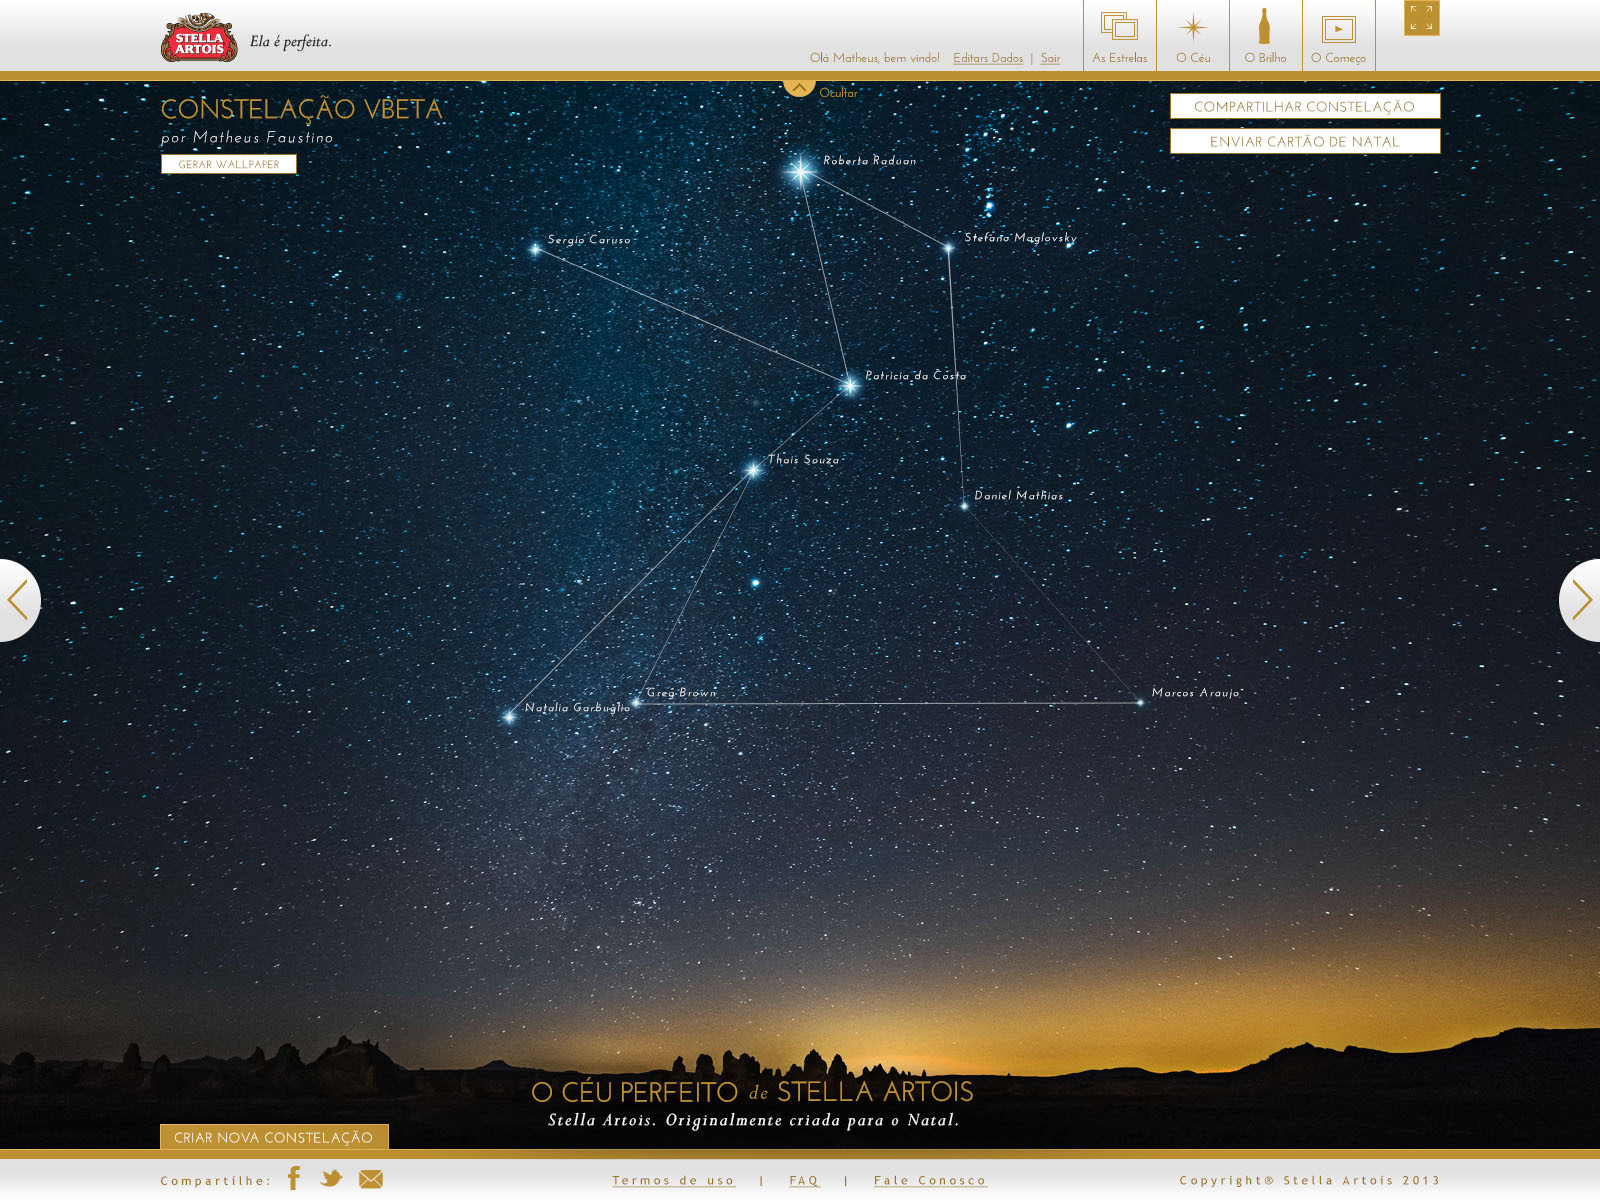Click the O Começo menu label

[1338, 58]
